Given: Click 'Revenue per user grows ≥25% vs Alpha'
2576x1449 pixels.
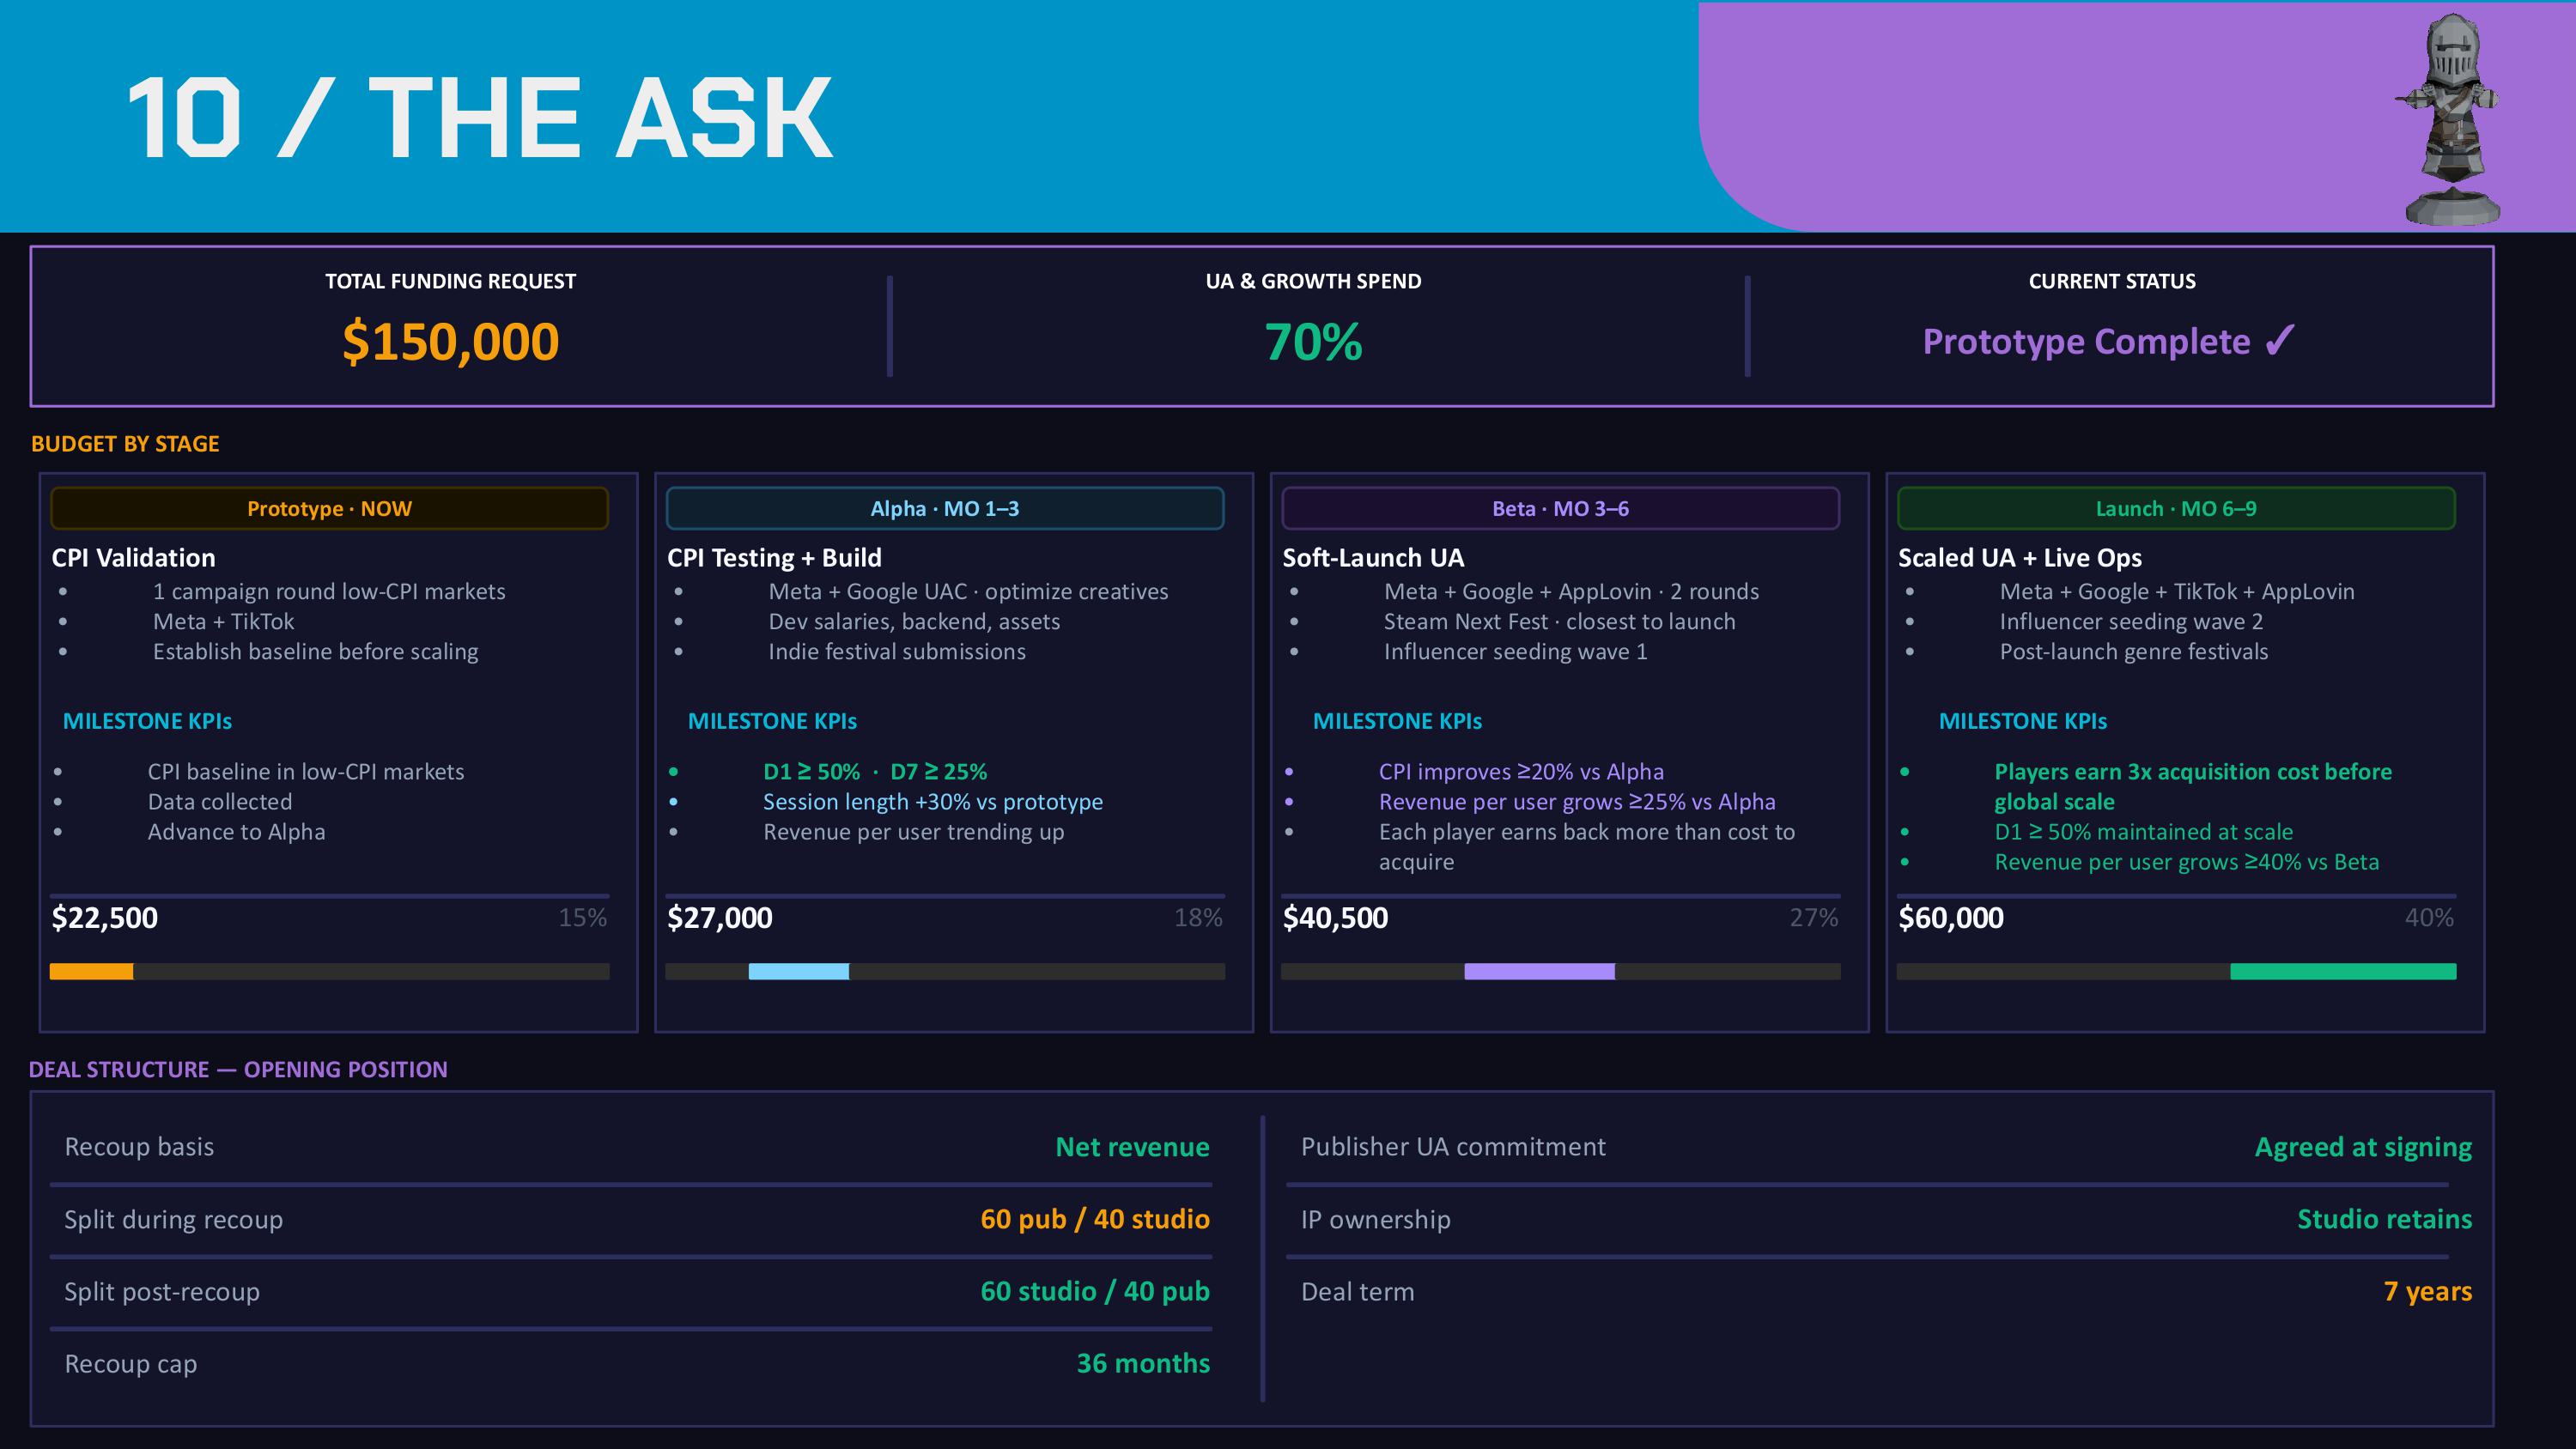Looking at the screenshot, I should (x=1577, y=801).
